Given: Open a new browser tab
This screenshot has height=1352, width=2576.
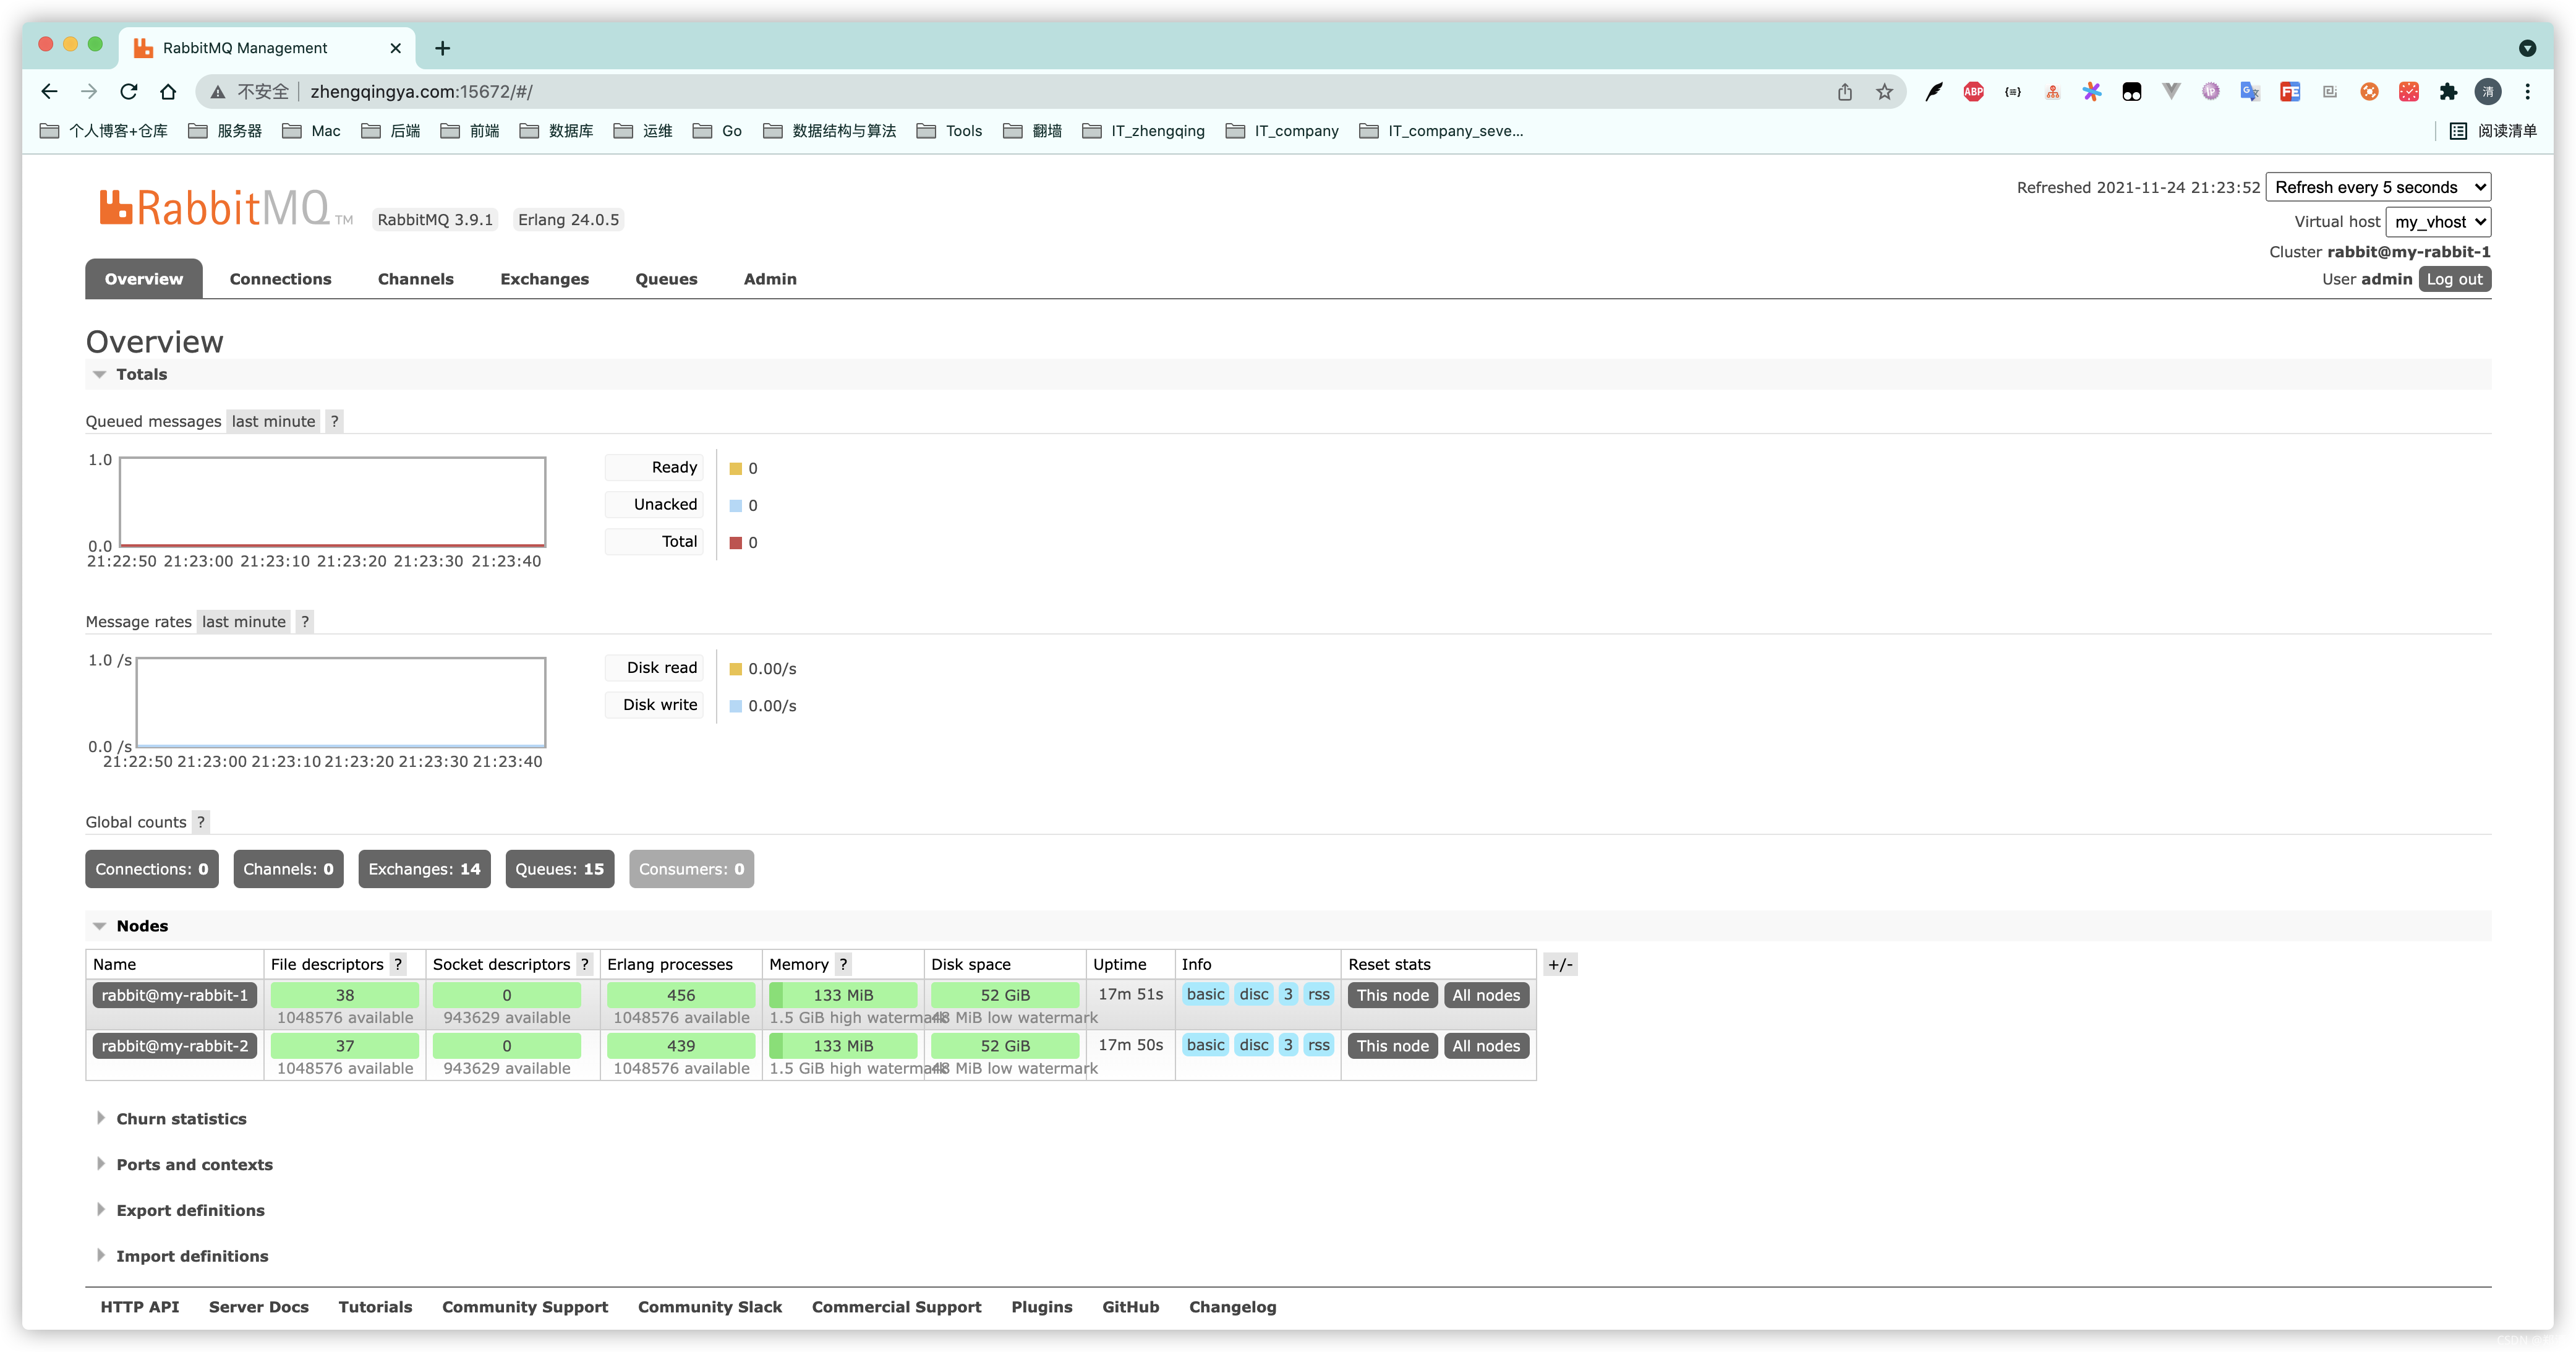Looking at the screenshot, I should (x=442, y=48).
